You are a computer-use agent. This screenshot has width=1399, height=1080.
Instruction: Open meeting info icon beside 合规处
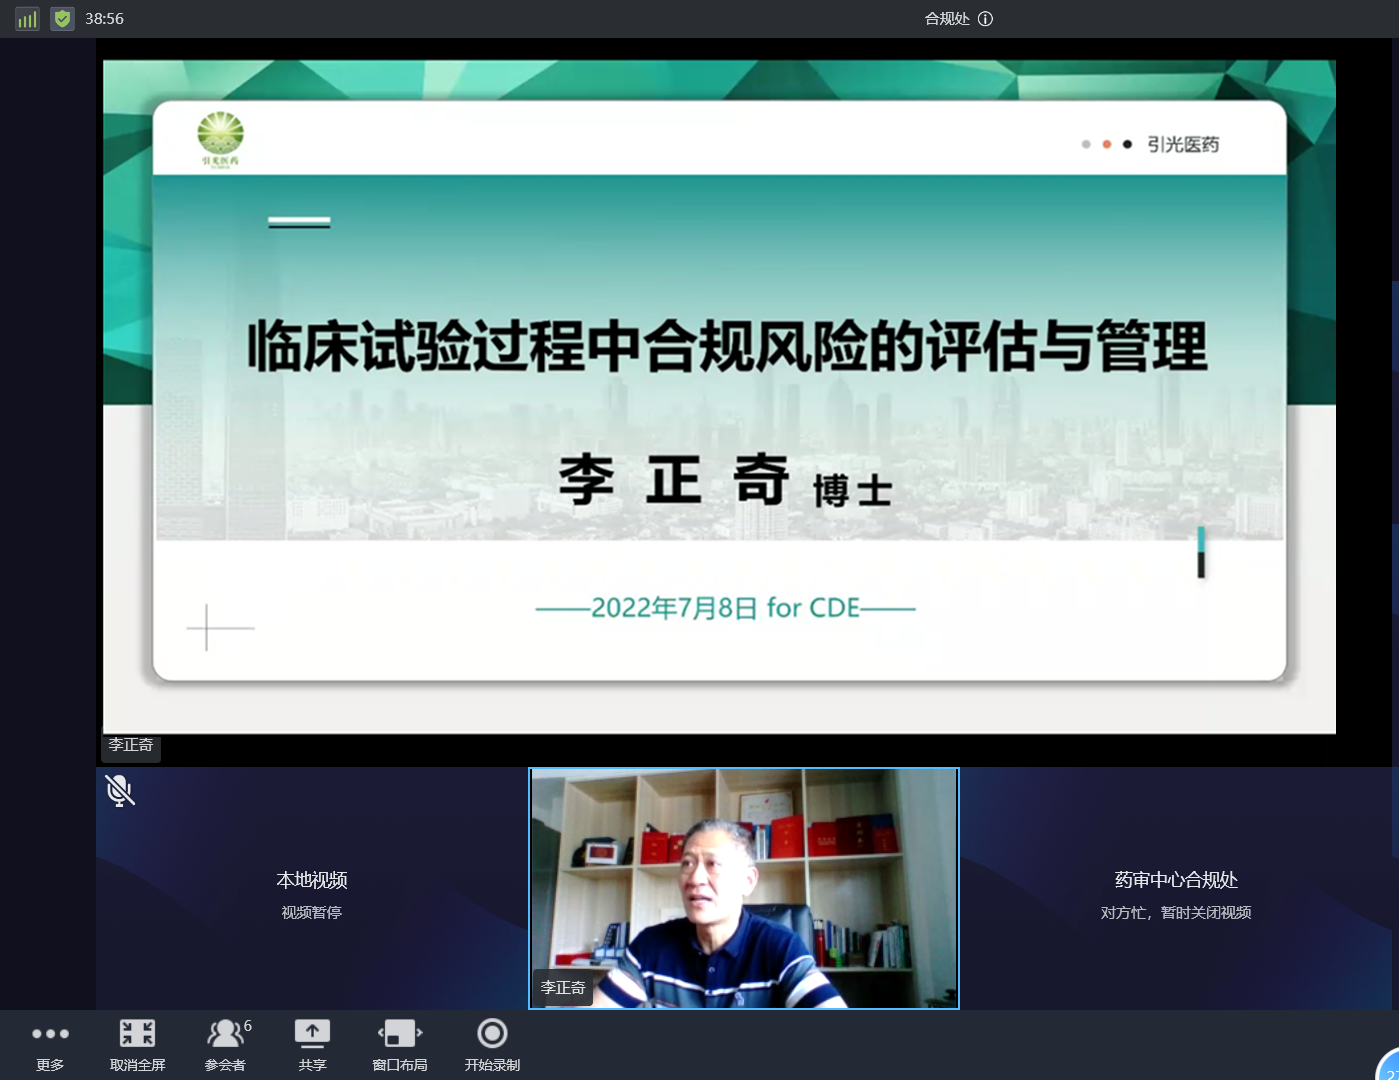pyautogui.click(x=985, y=19)
